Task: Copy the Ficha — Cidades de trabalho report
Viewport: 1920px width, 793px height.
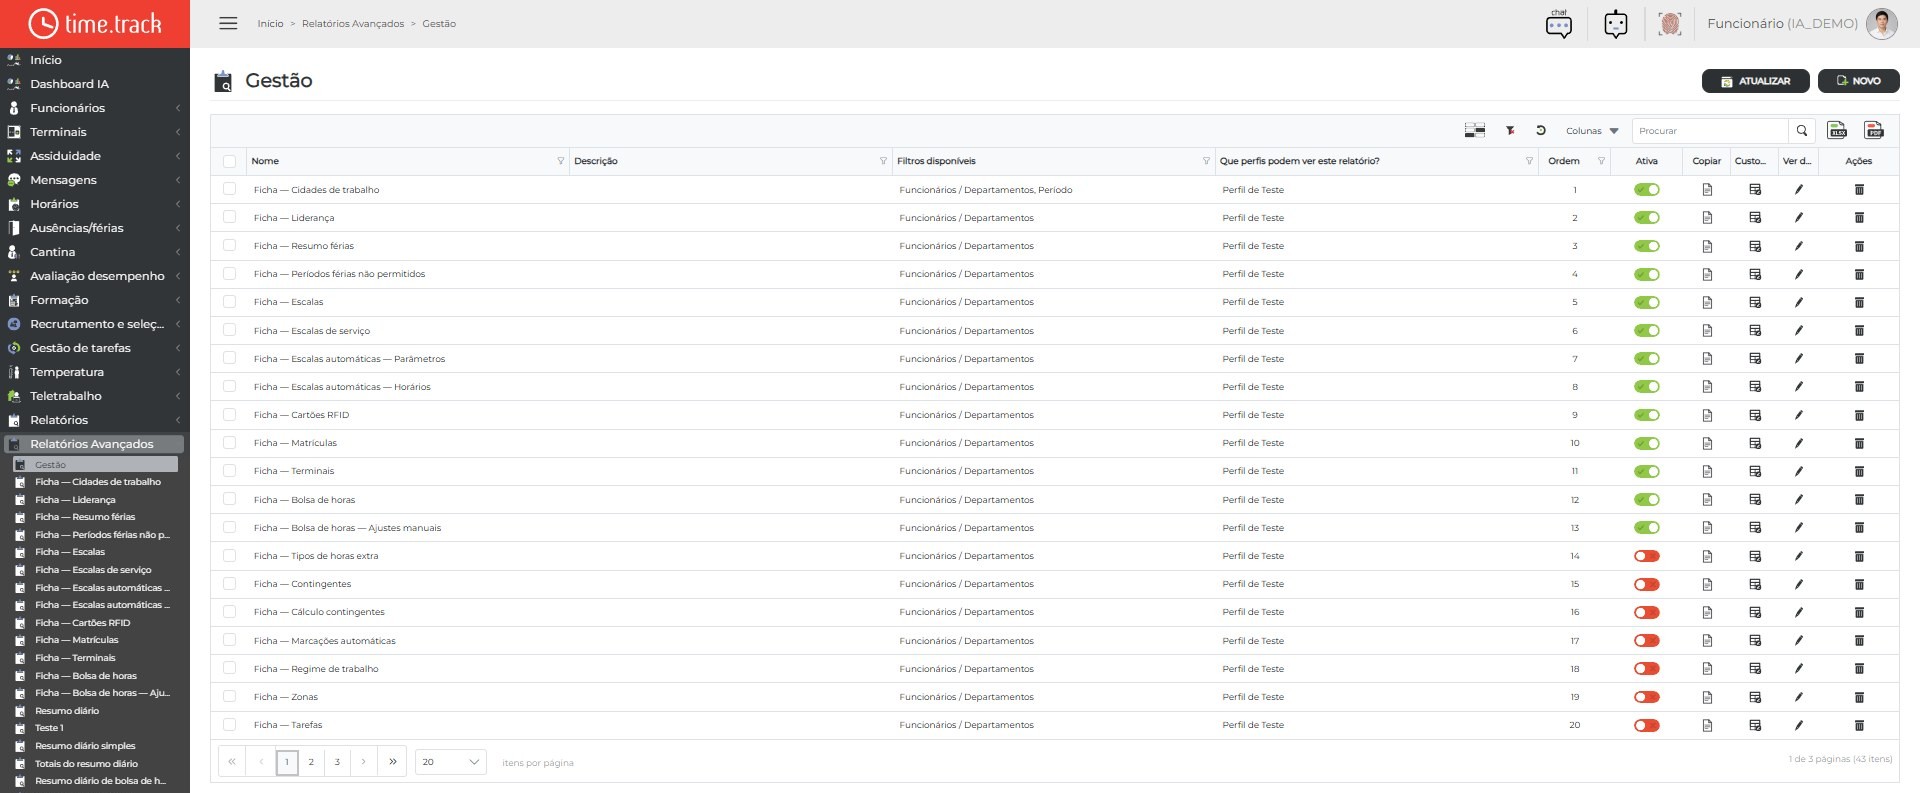Action: (1707, 189)
